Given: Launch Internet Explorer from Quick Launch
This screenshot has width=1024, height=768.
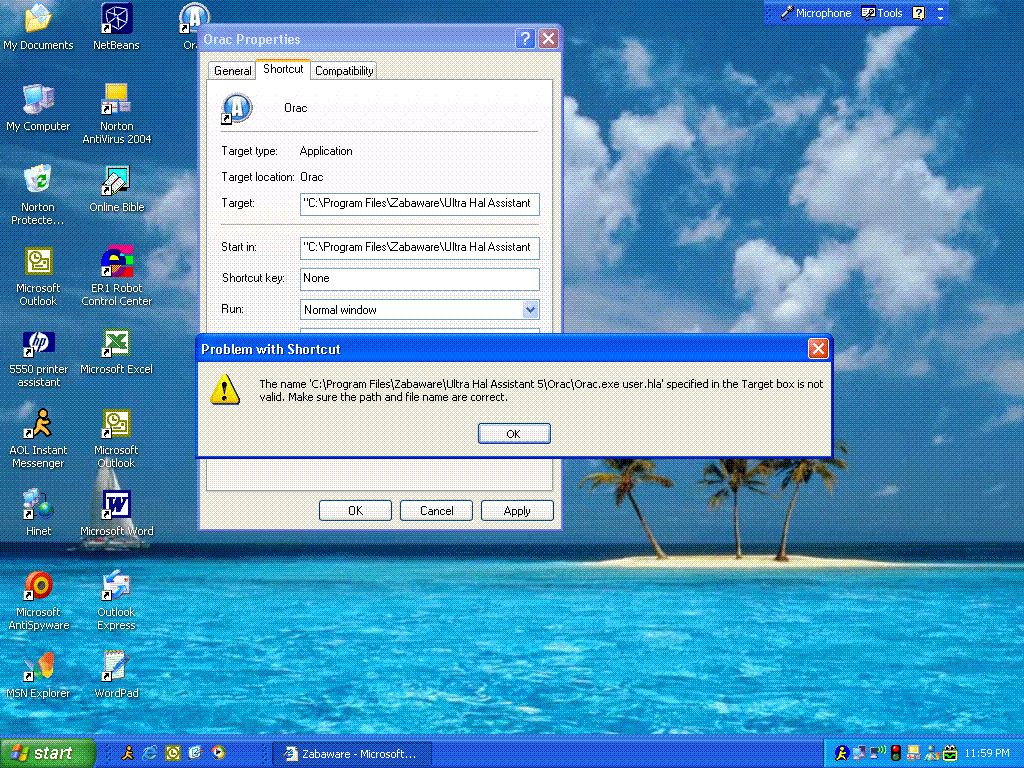Looking at the screenshot, I should pos(150,753).
